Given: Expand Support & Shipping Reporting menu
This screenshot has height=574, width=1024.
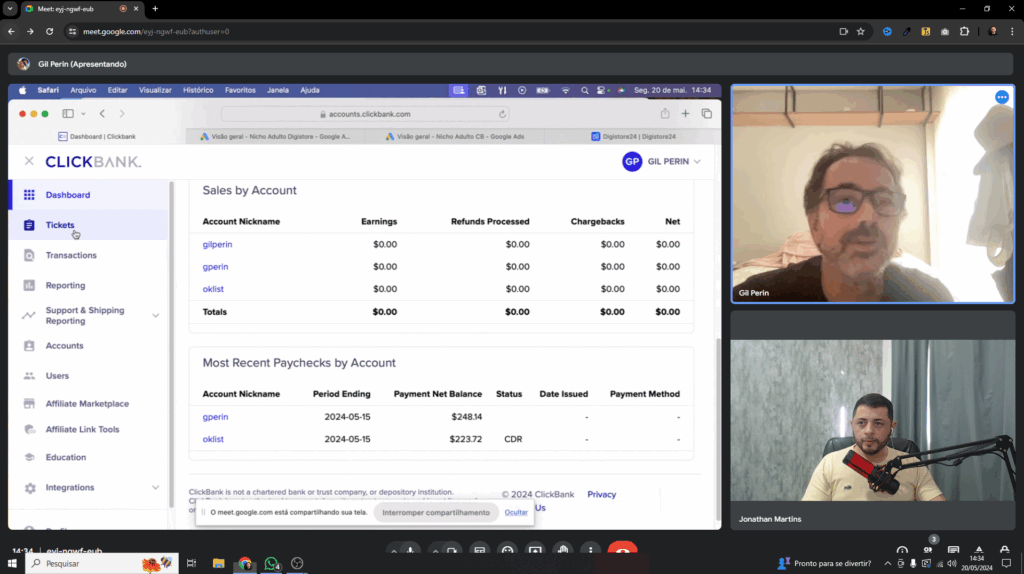Looking at the screenshot, I should [155, 316].
